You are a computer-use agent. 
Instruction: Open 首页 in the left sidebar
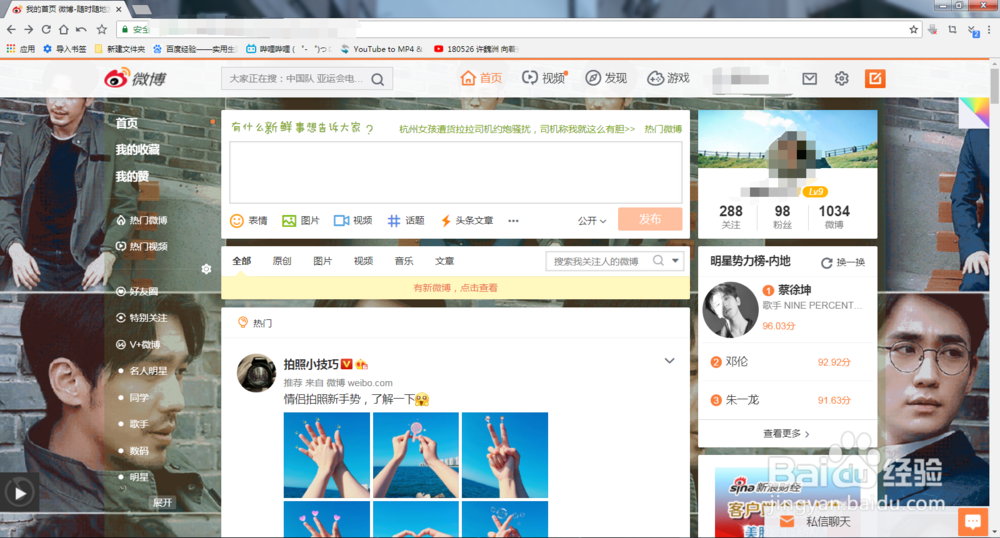point(126,123)
